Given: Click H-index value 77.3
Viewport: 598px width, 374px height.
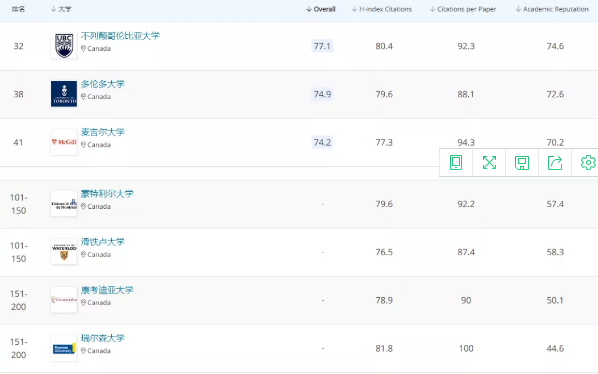Looking at the screenshot, I should point(384,142).
